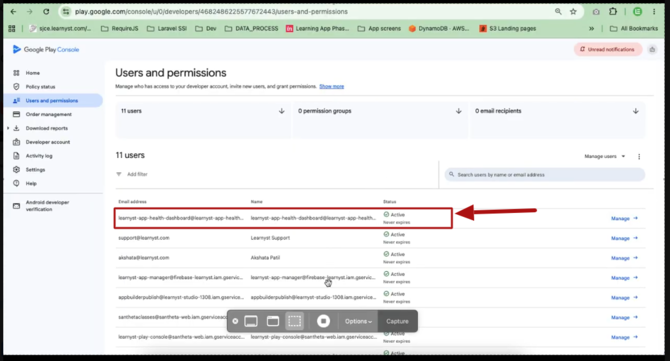Click Manage for support@learnyst.com
Screen dimensions: 670x361
(x=624, y=238)
